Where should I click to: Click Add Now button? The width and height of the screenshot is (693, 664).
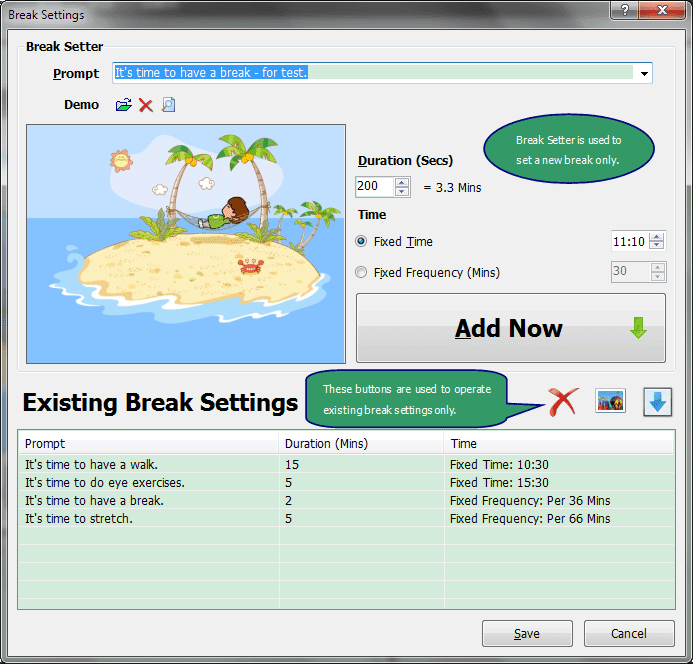coord(510,328)
